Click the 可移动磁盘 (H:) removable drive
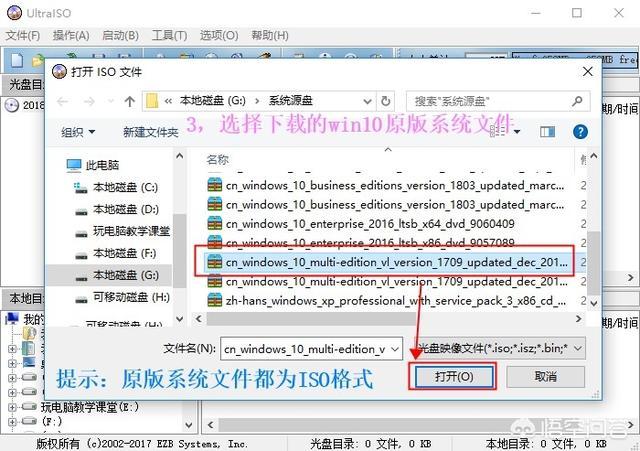The width and height of the screenshot is (640, 451). pyautogui.click(x=129, y=298)
